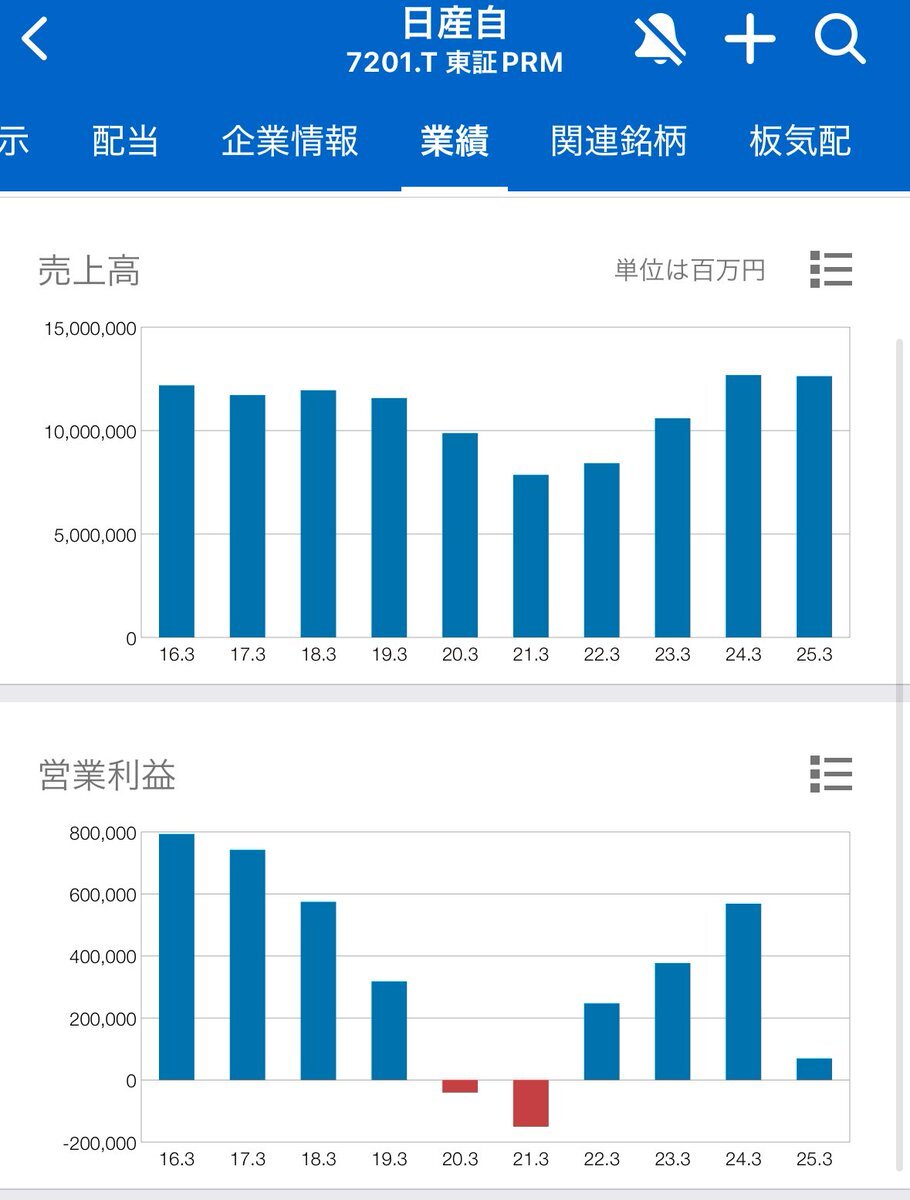
Task: Open search with the magnifier icon
Action: click(839, 40)
